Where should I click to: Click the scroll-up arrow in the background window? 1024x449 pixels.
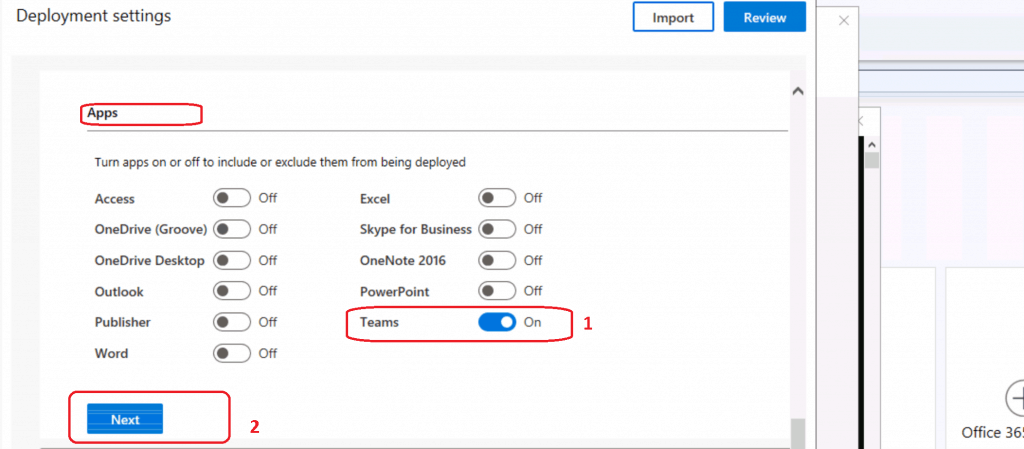pos(872,144)
